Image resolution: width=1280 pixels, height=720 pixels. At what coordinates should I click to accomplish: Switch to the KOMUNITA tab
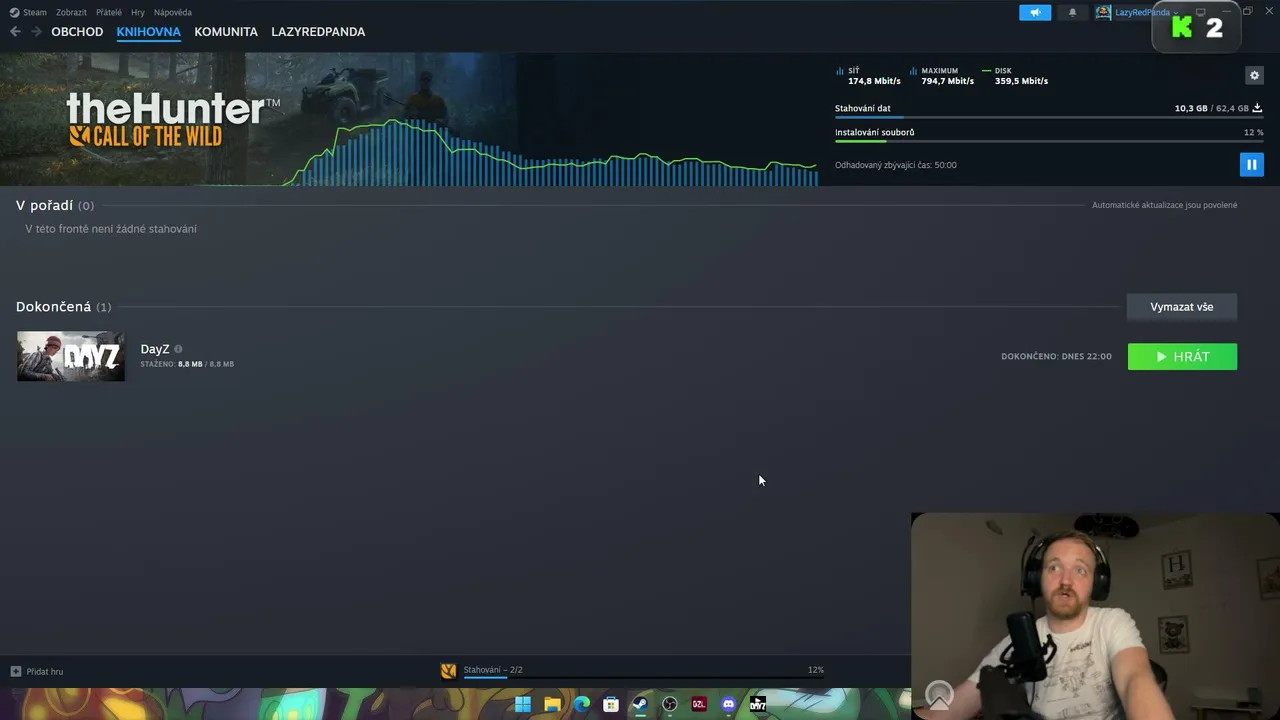click(226, 32)
